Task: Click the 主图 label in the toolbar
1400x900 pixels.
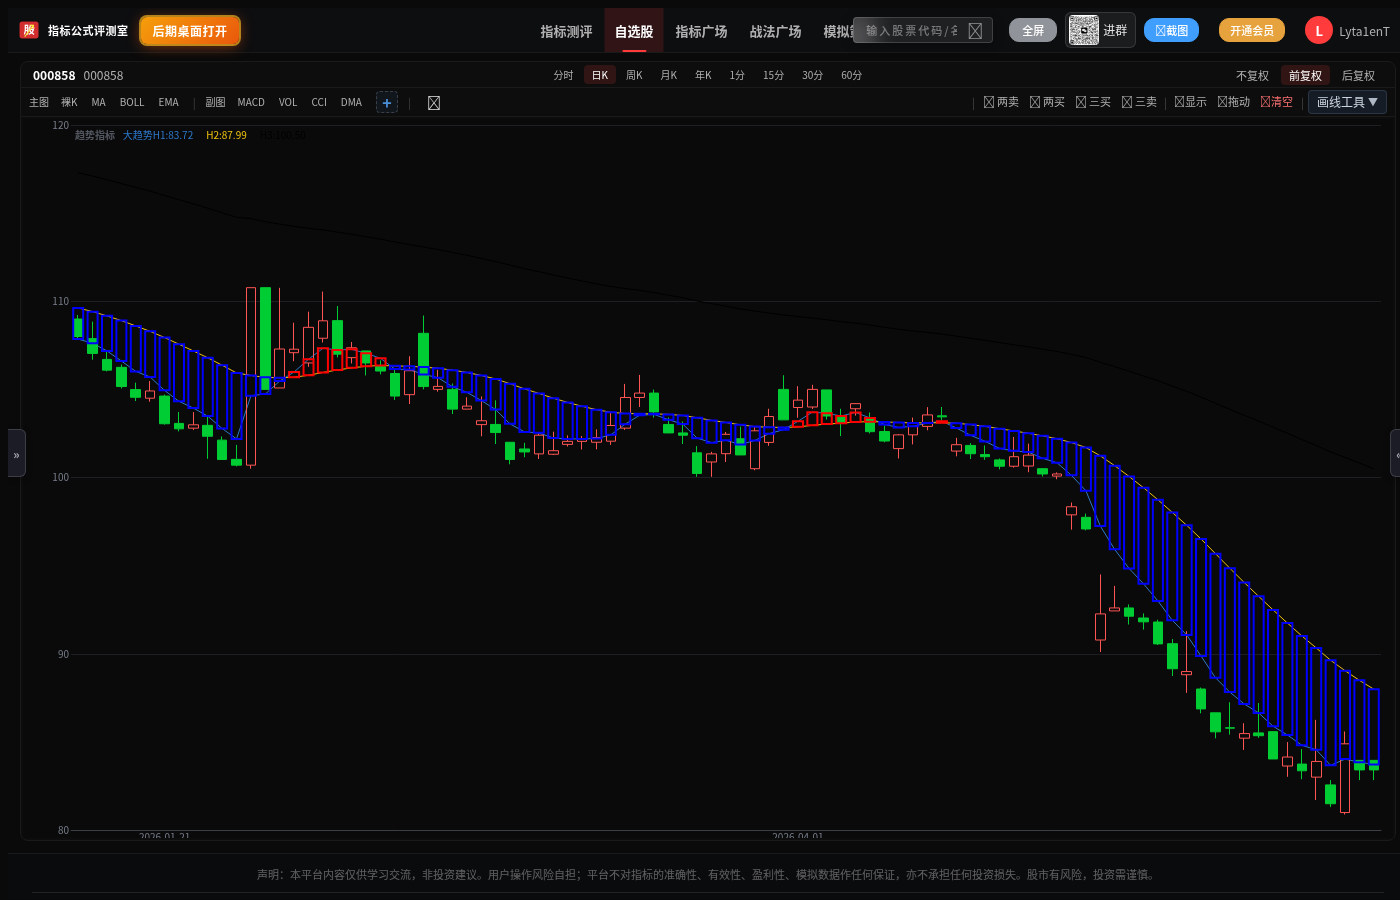Action: 39,102
